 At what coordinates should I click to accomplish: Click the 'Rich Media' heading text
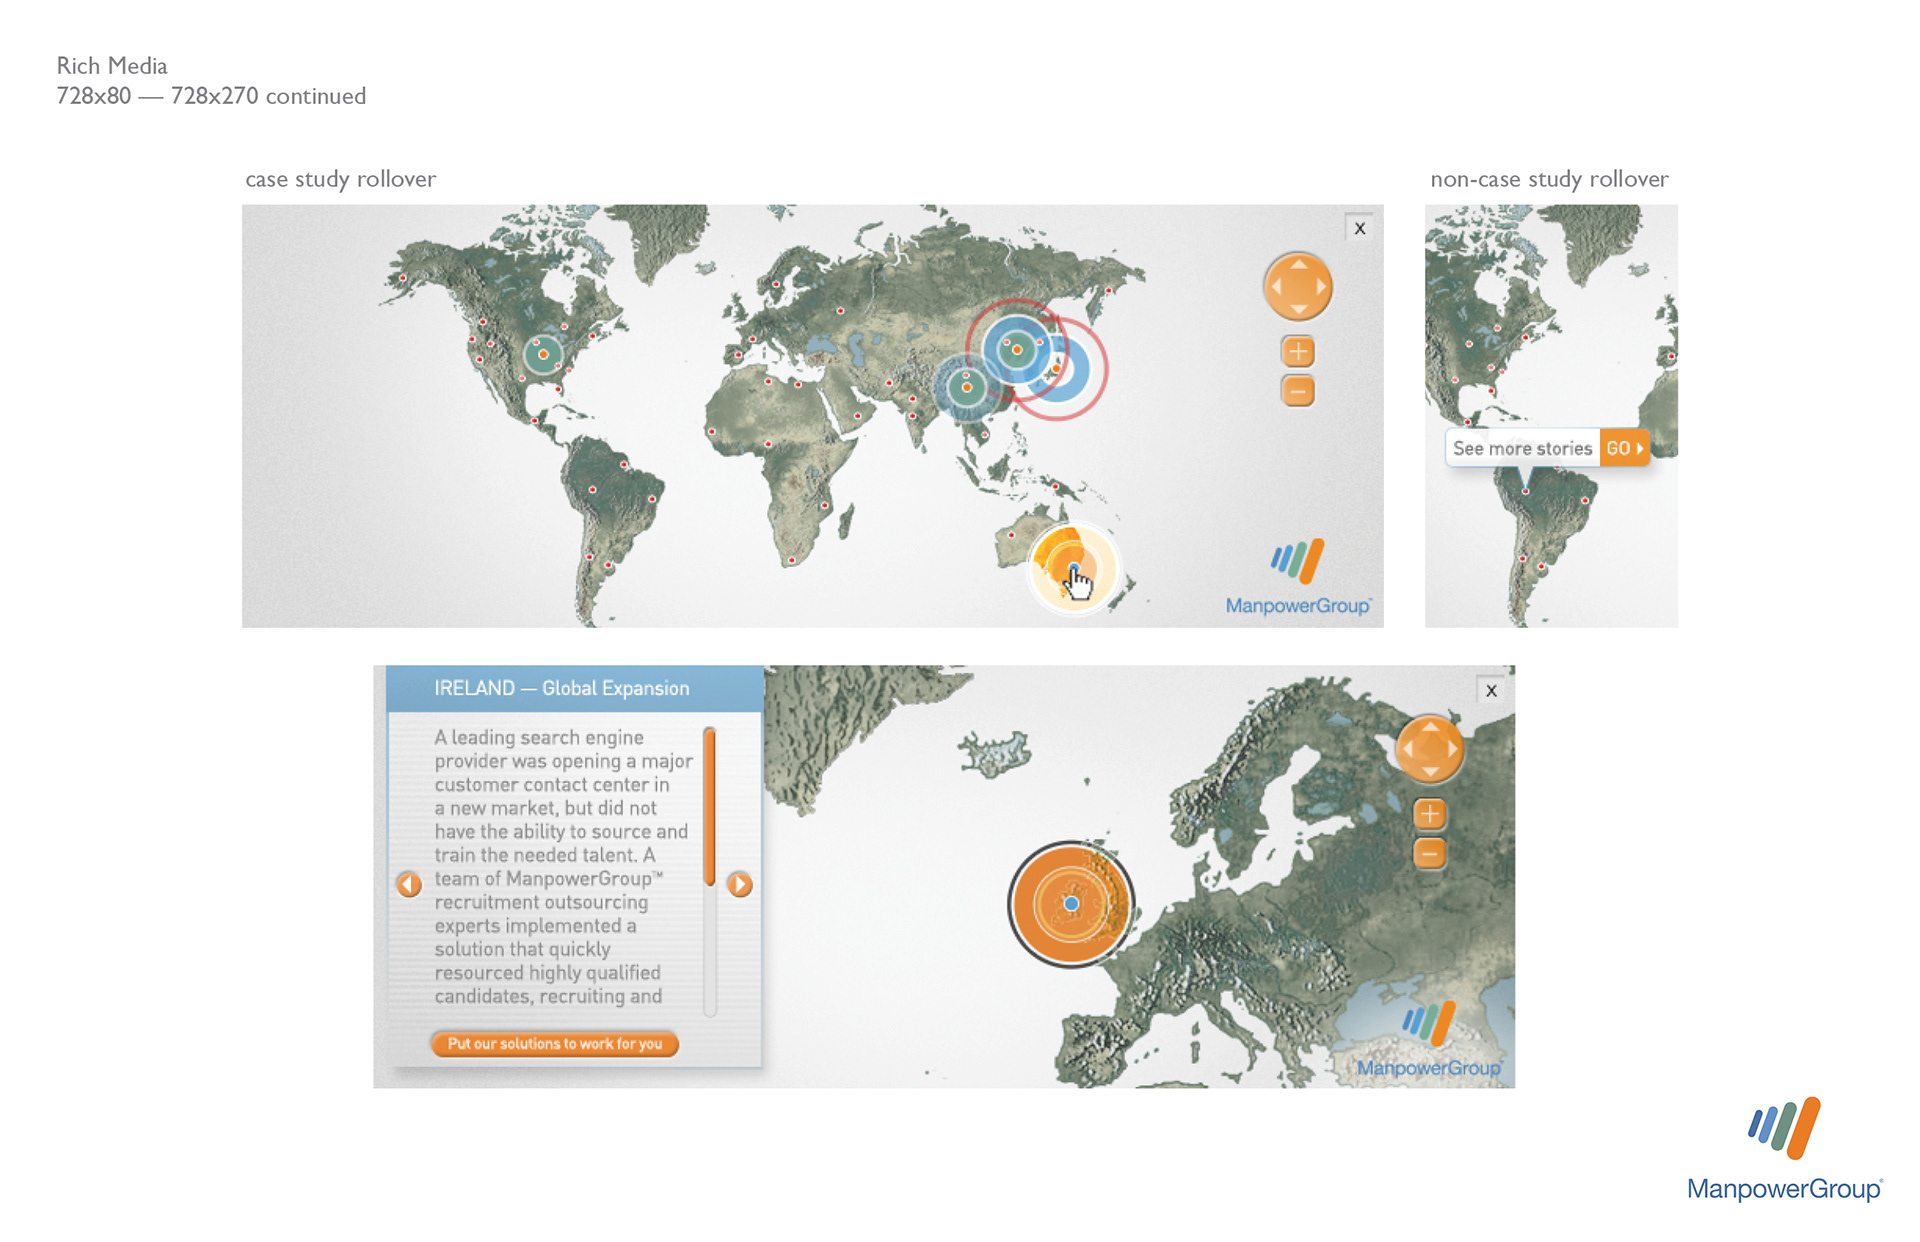(112, 66)
